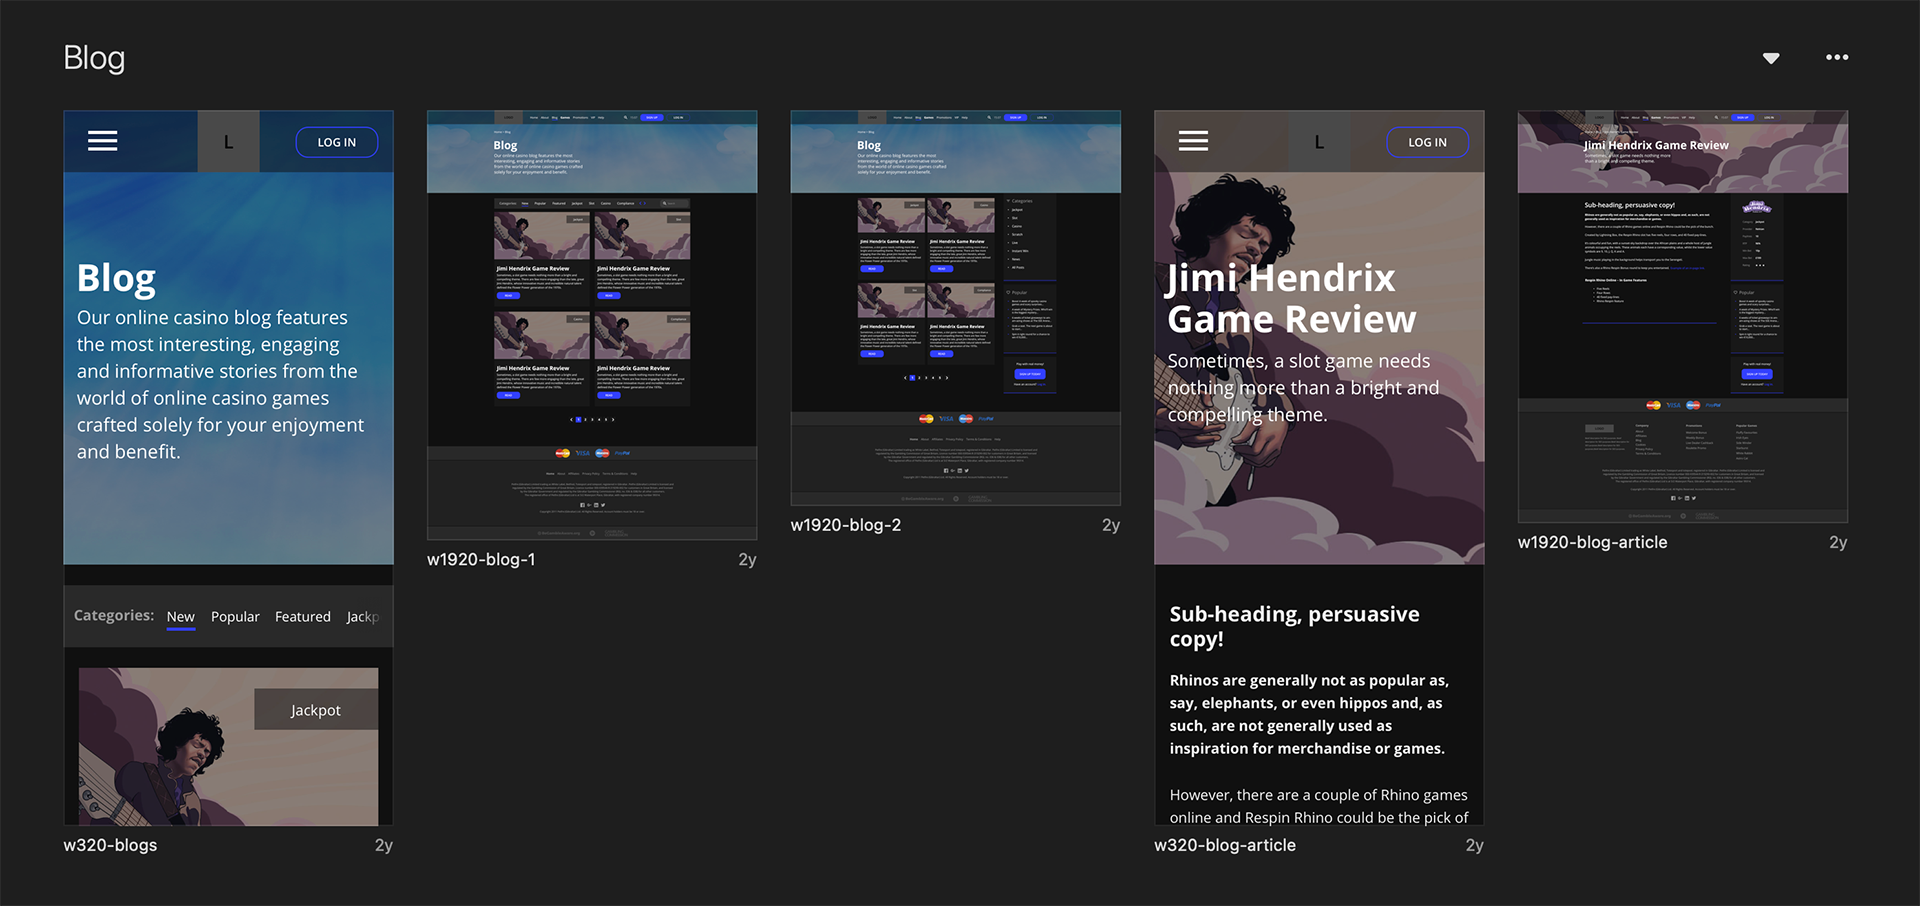Click the w1920-blog-1 artboard name

point(481,560)
